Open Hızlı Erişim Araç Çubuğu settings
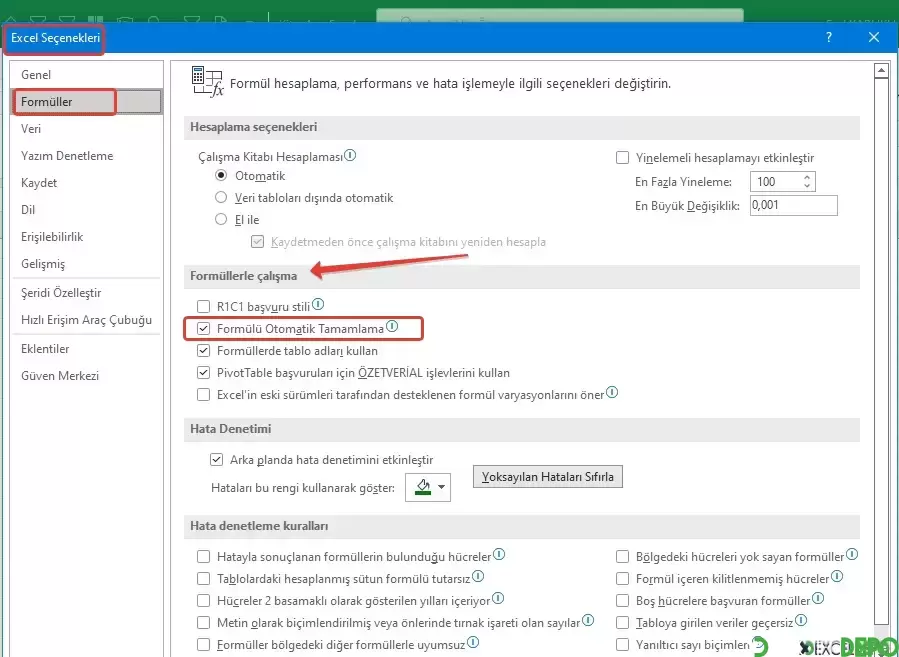Screen dimensions: 899x657 tap(86, 319)
